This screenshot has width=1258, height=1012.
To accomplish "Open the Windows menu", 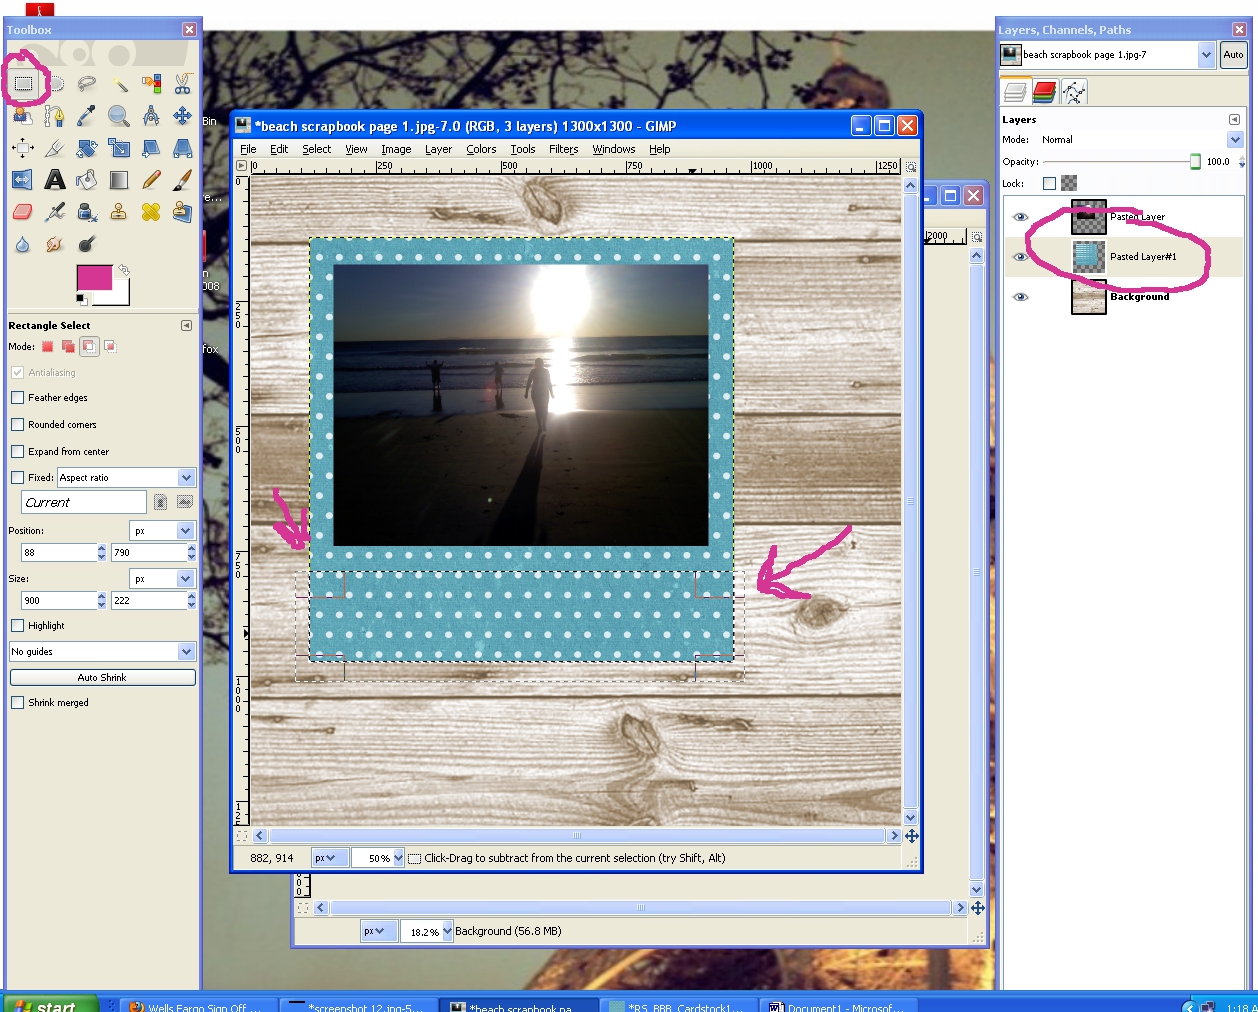I will click(614, 149).
